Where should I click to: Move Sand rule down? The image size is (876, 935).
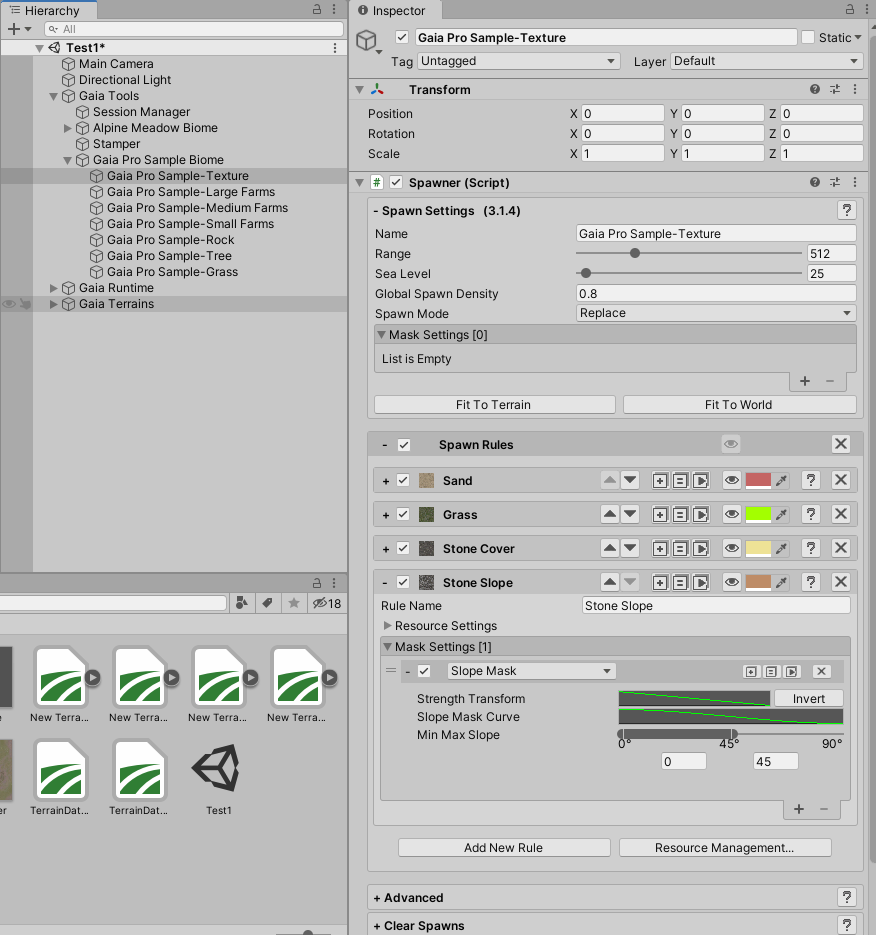pyautogui.click(x=630, y=480)
